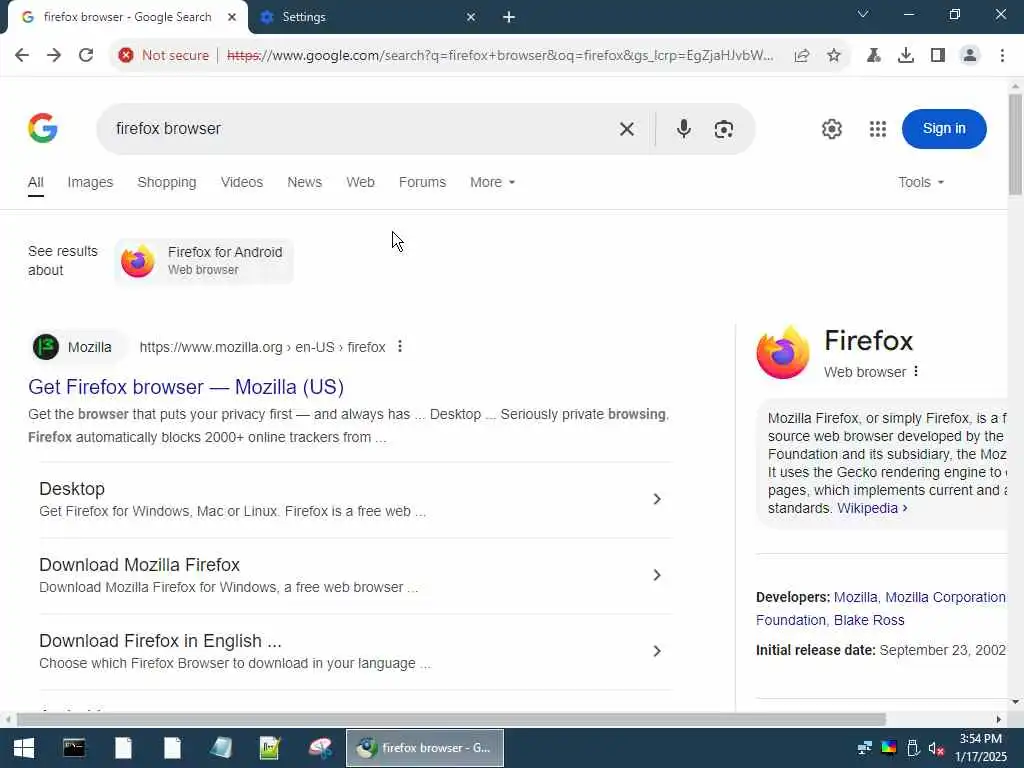Image resolution: width=1024 pixels, height=768 pixels.
Task: Click the Desktop sitelink heading
Action: coord(72,489)
